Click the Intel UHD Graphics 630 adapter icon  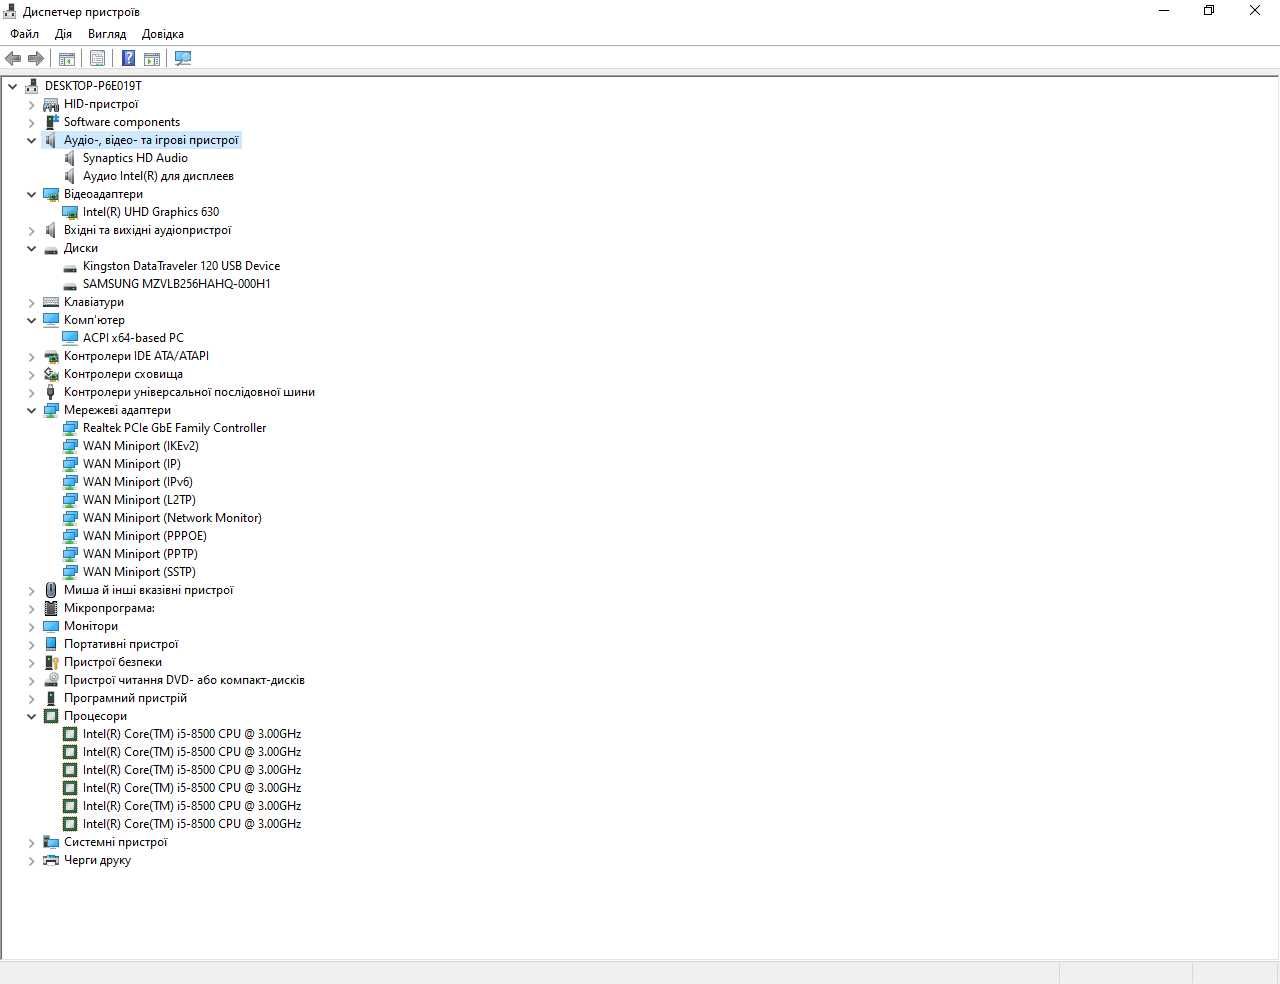(x=70, y=212)
